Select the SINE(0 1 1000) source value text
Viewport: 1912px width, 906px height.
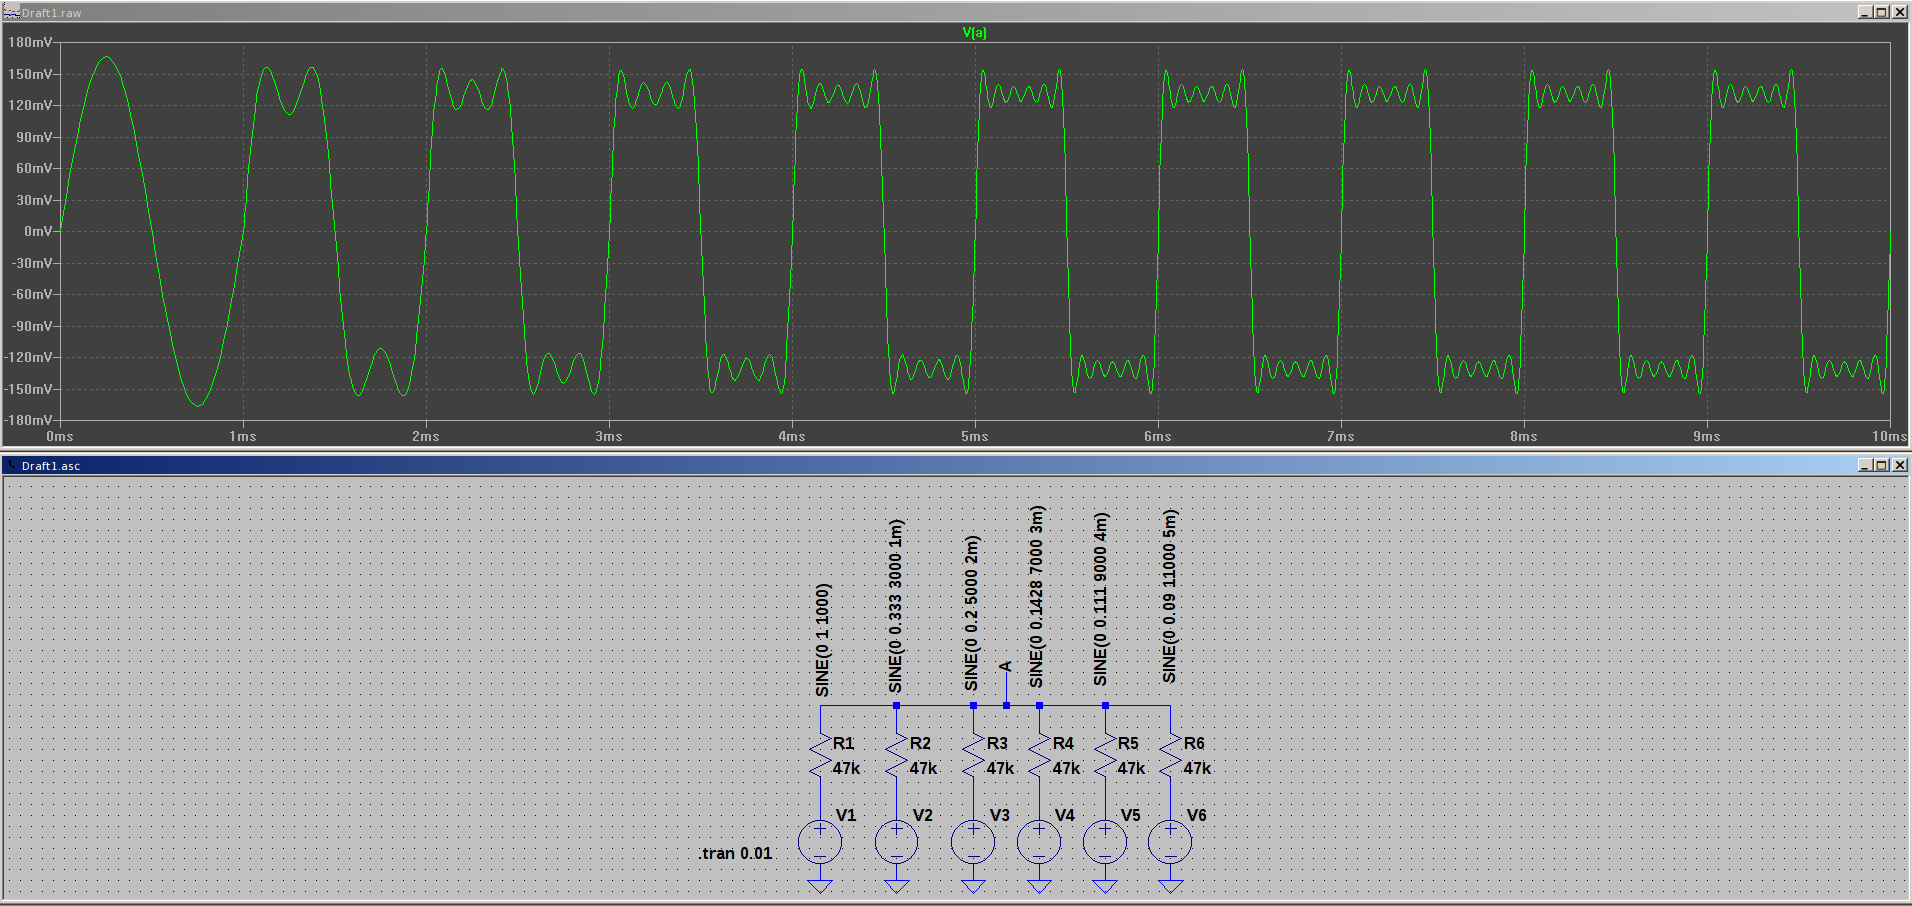(x=822, y=640)
